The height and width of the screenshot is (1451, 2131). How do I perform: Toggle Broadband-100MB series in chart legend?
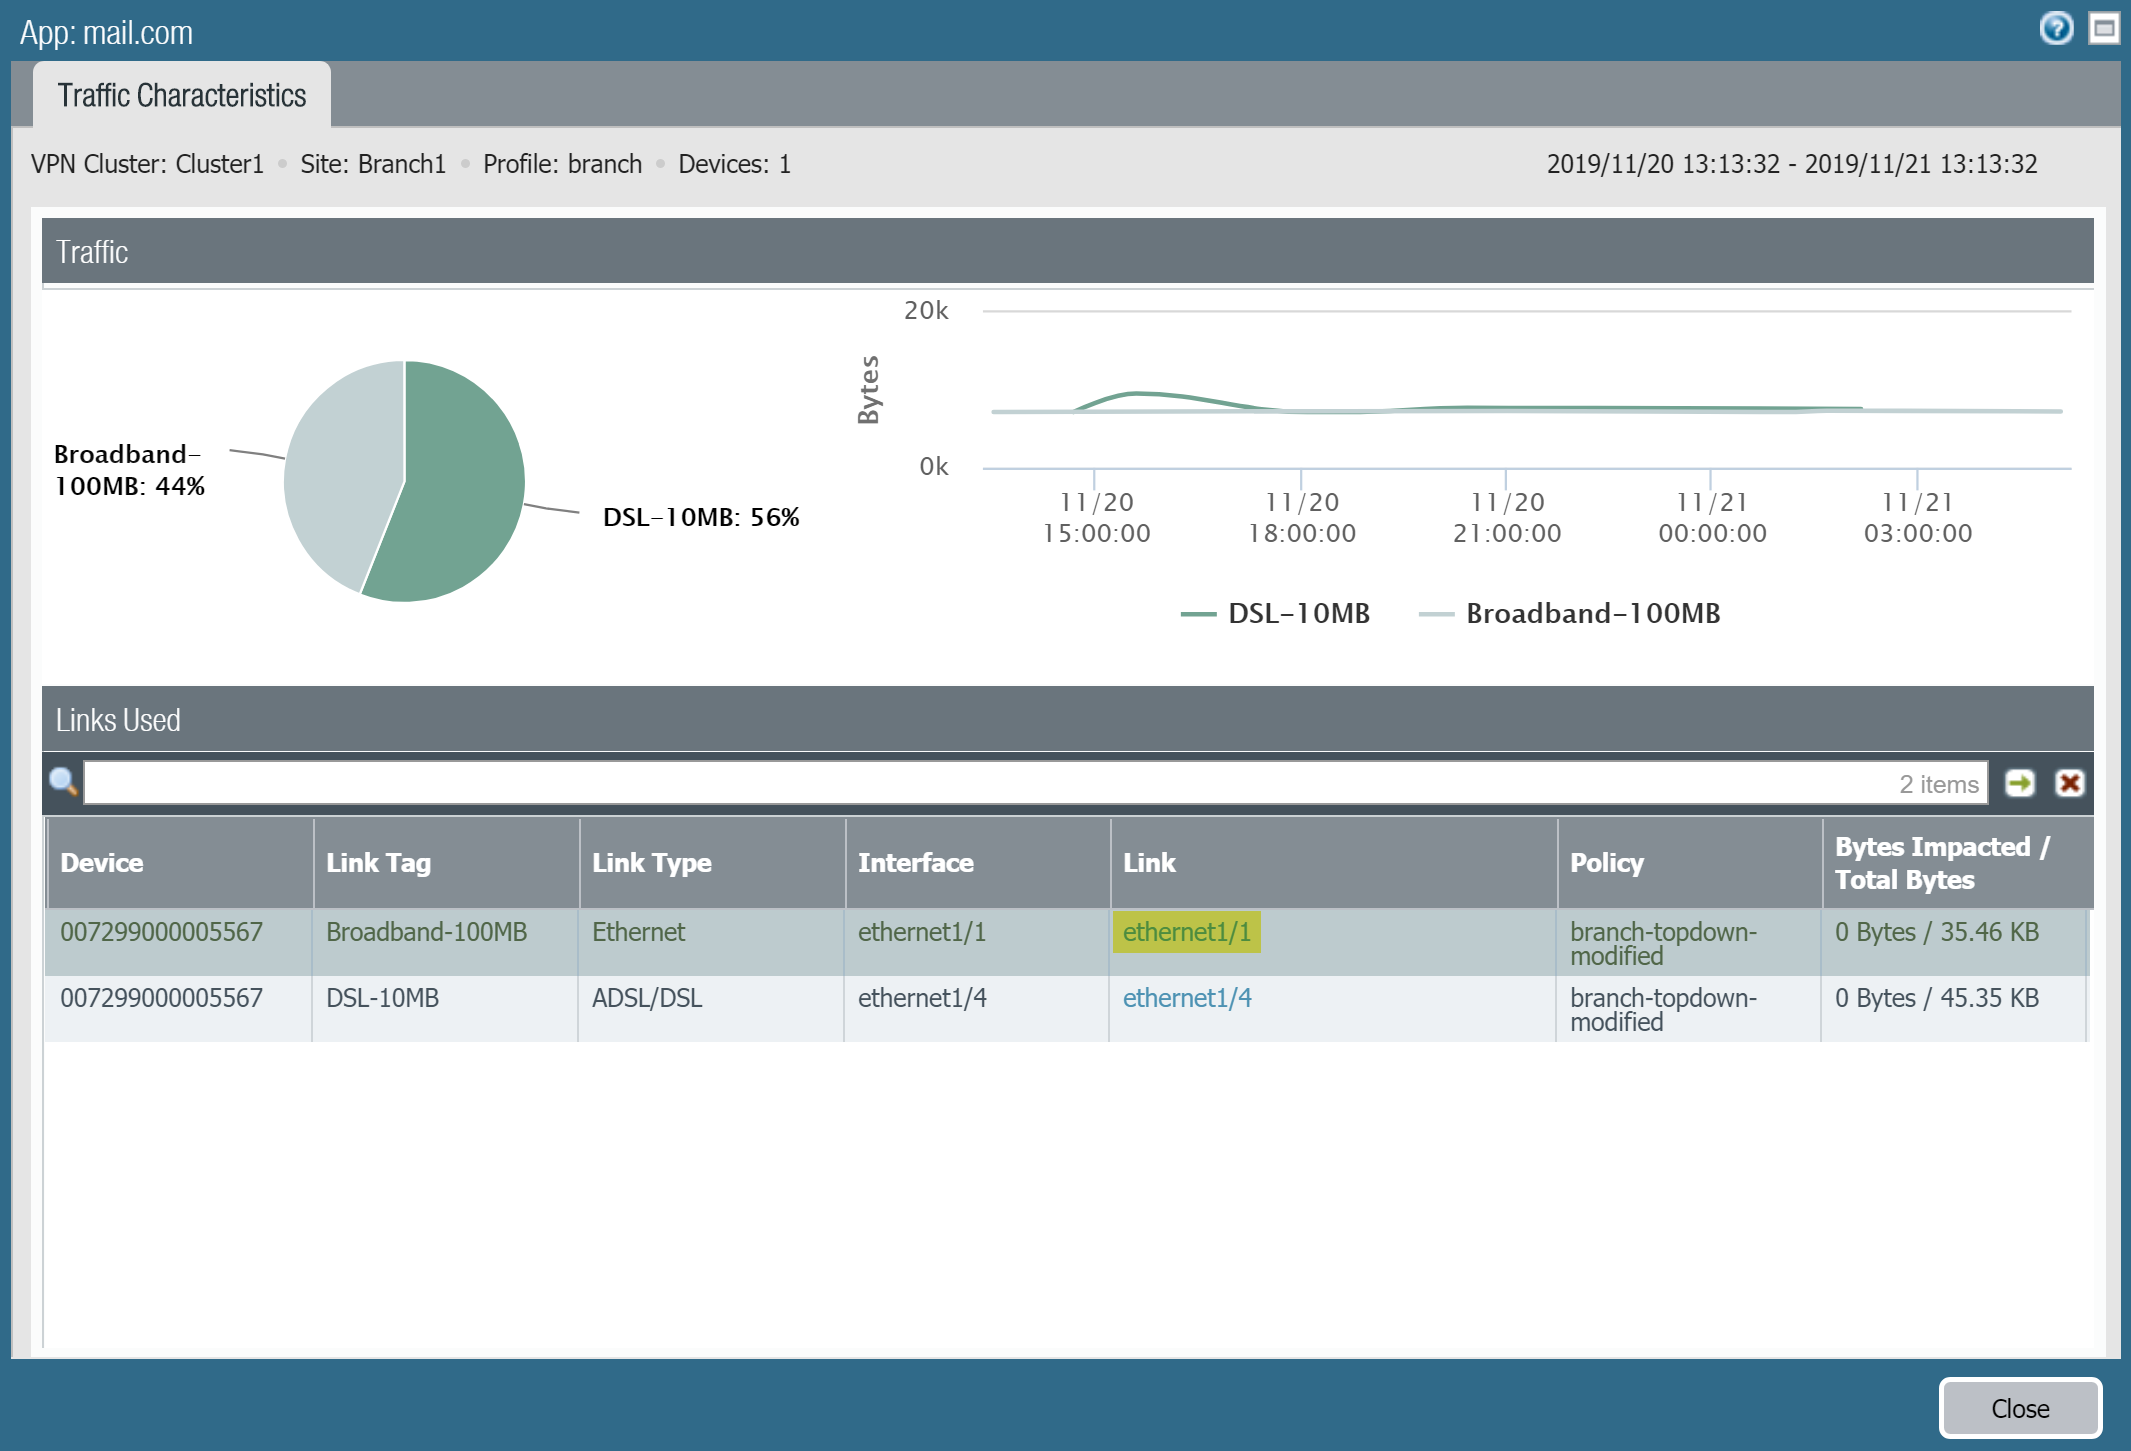[x=1570, y=614]
